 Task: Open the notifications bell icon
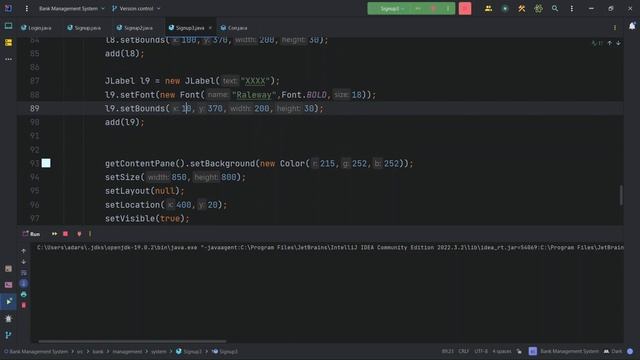pyautogui.click(x=632, y=26)
